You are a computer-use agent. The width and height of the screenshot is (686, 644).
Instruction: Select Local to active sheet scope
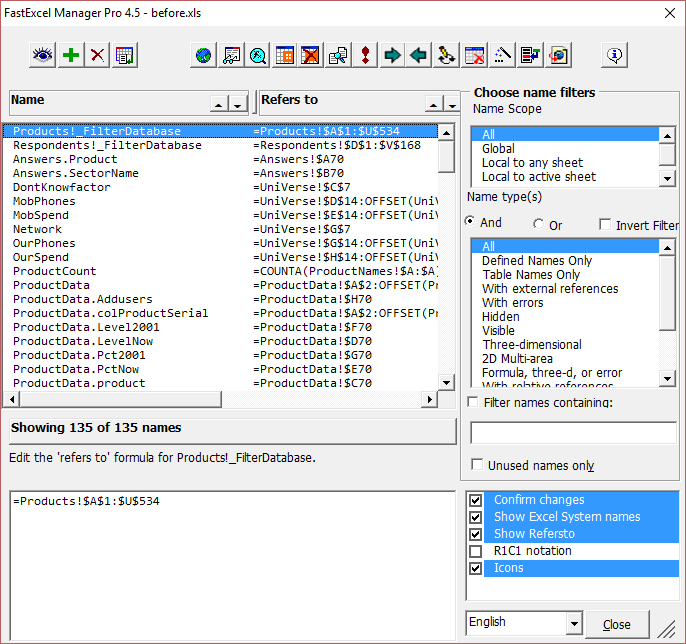[x=565, y=177]
